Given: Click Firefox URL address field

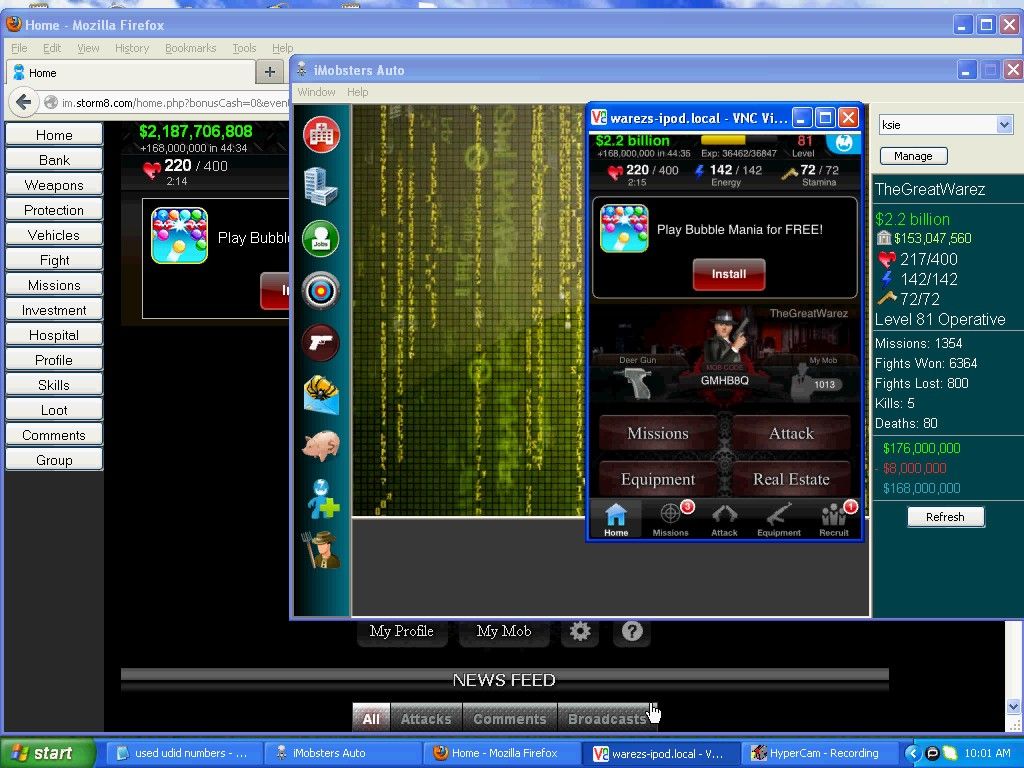Looking at the screenshot, I should [175, 103].
